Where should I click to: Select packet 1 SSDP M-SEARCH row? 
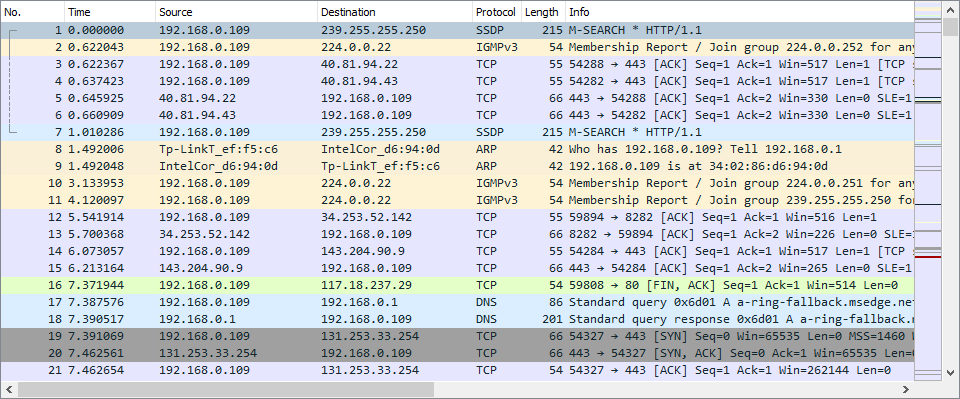click(x=457, y=30)
